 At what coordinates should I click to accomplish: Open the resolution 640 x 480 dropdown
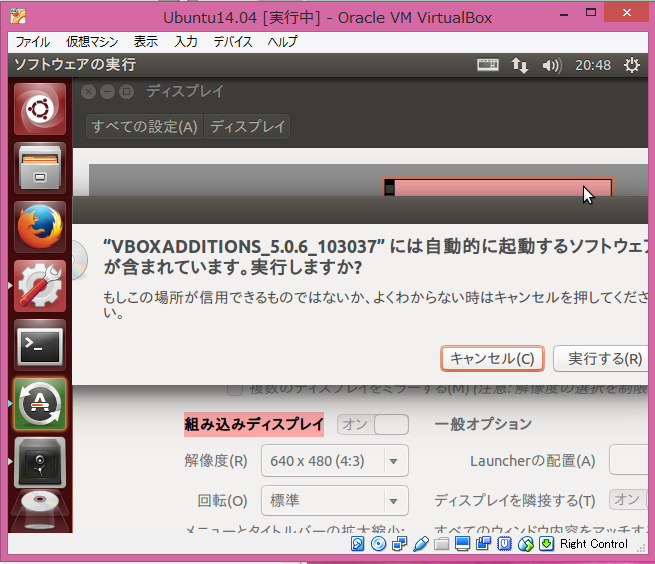335,461
